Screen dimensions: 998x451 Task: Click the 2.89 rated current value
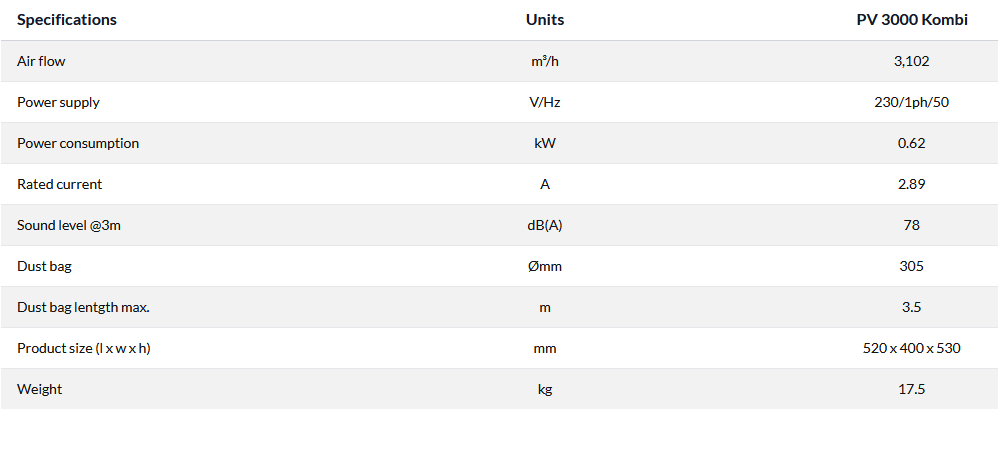(911, 184)
